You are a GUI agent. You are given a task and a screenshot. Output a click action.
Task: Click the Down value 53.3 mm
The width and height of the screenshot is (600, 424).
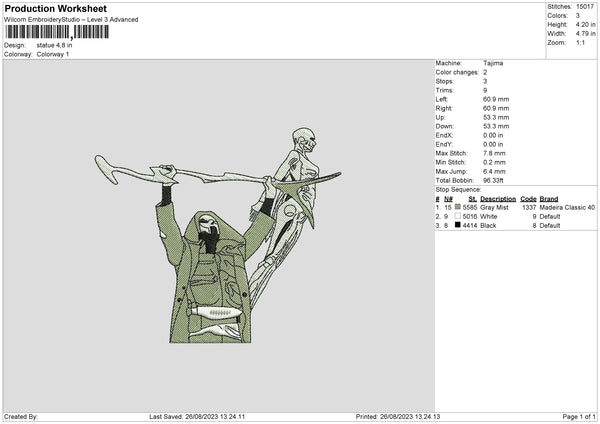(496, 126)
